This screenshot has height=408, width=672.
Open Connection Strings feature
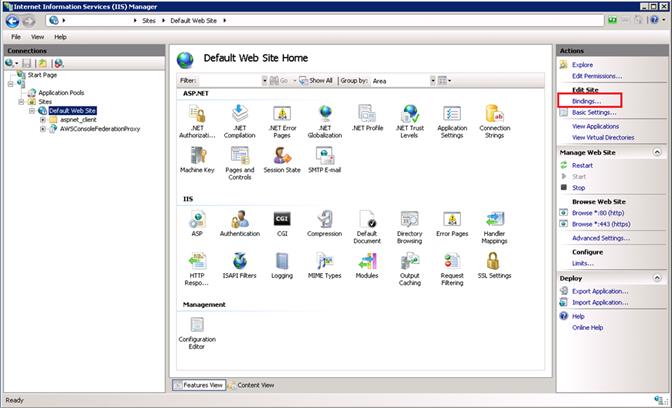[x=495, y=121]
